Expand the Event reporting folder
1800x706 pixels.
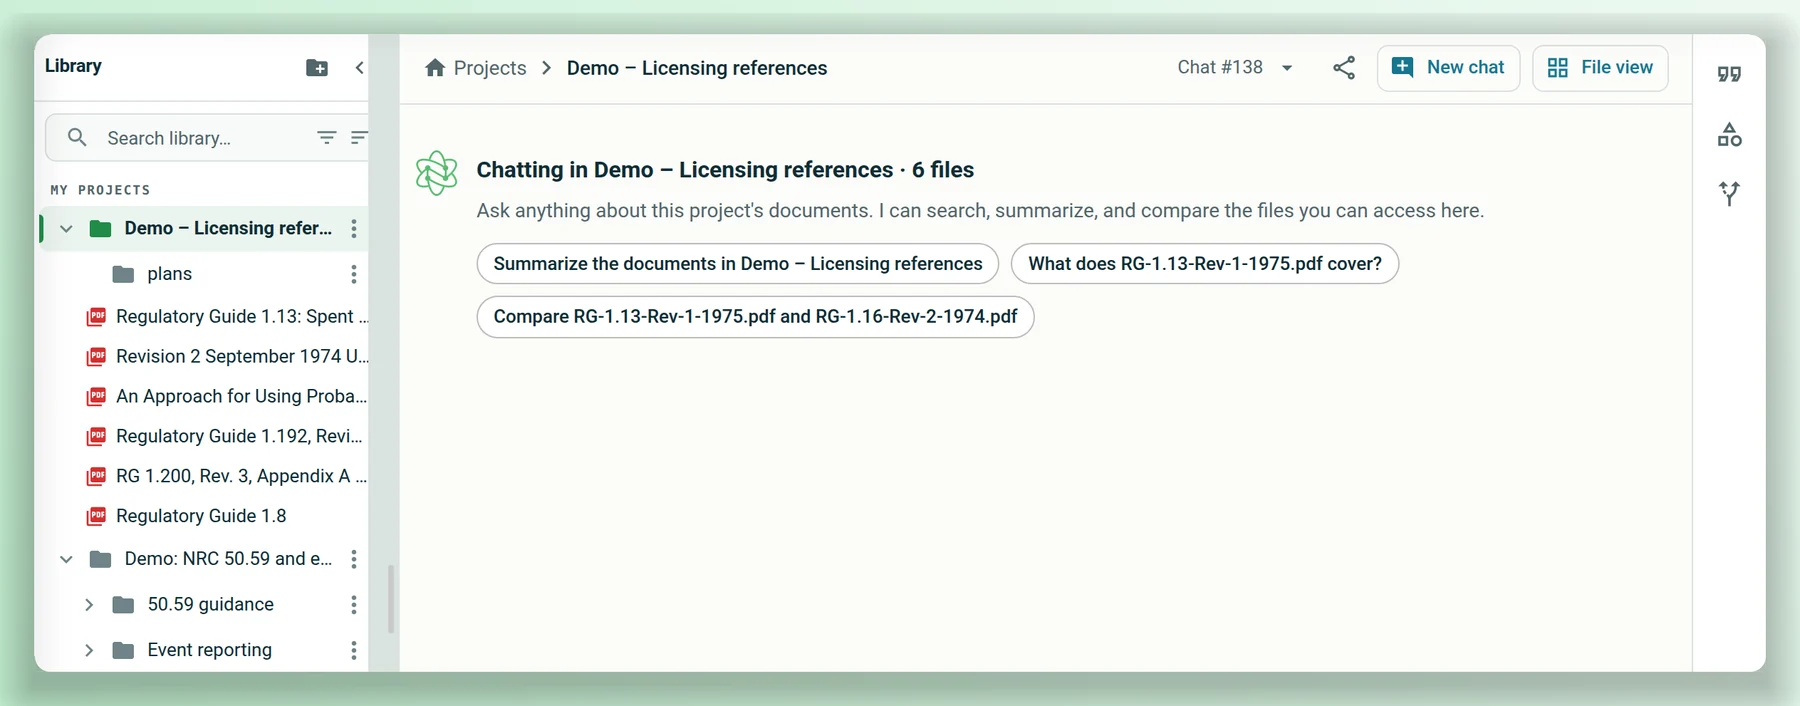[x=89, y=651]
